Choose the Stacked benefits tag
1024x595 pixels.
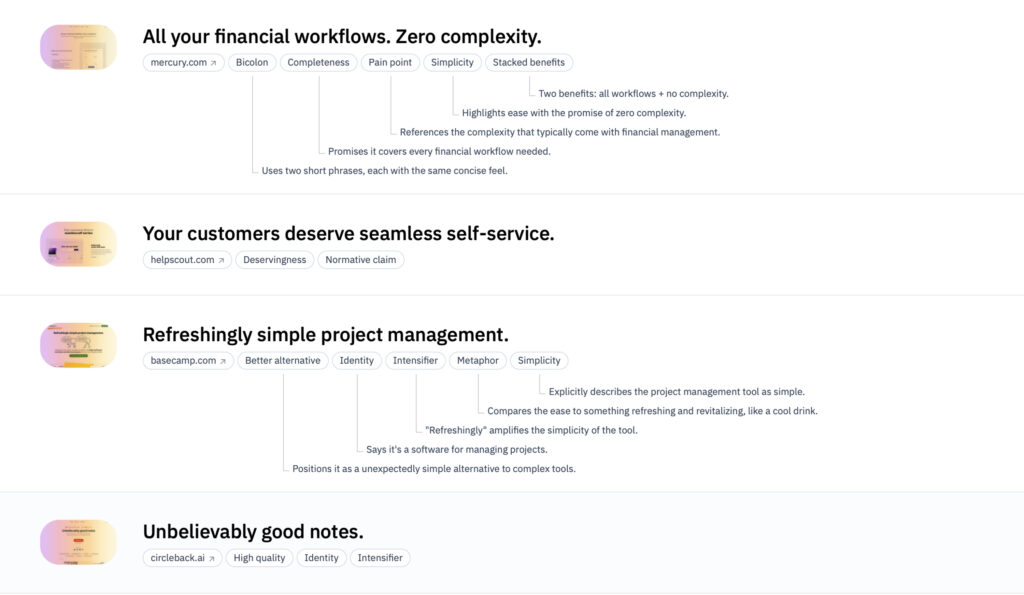pyautogui.click(x=529, y=62)
